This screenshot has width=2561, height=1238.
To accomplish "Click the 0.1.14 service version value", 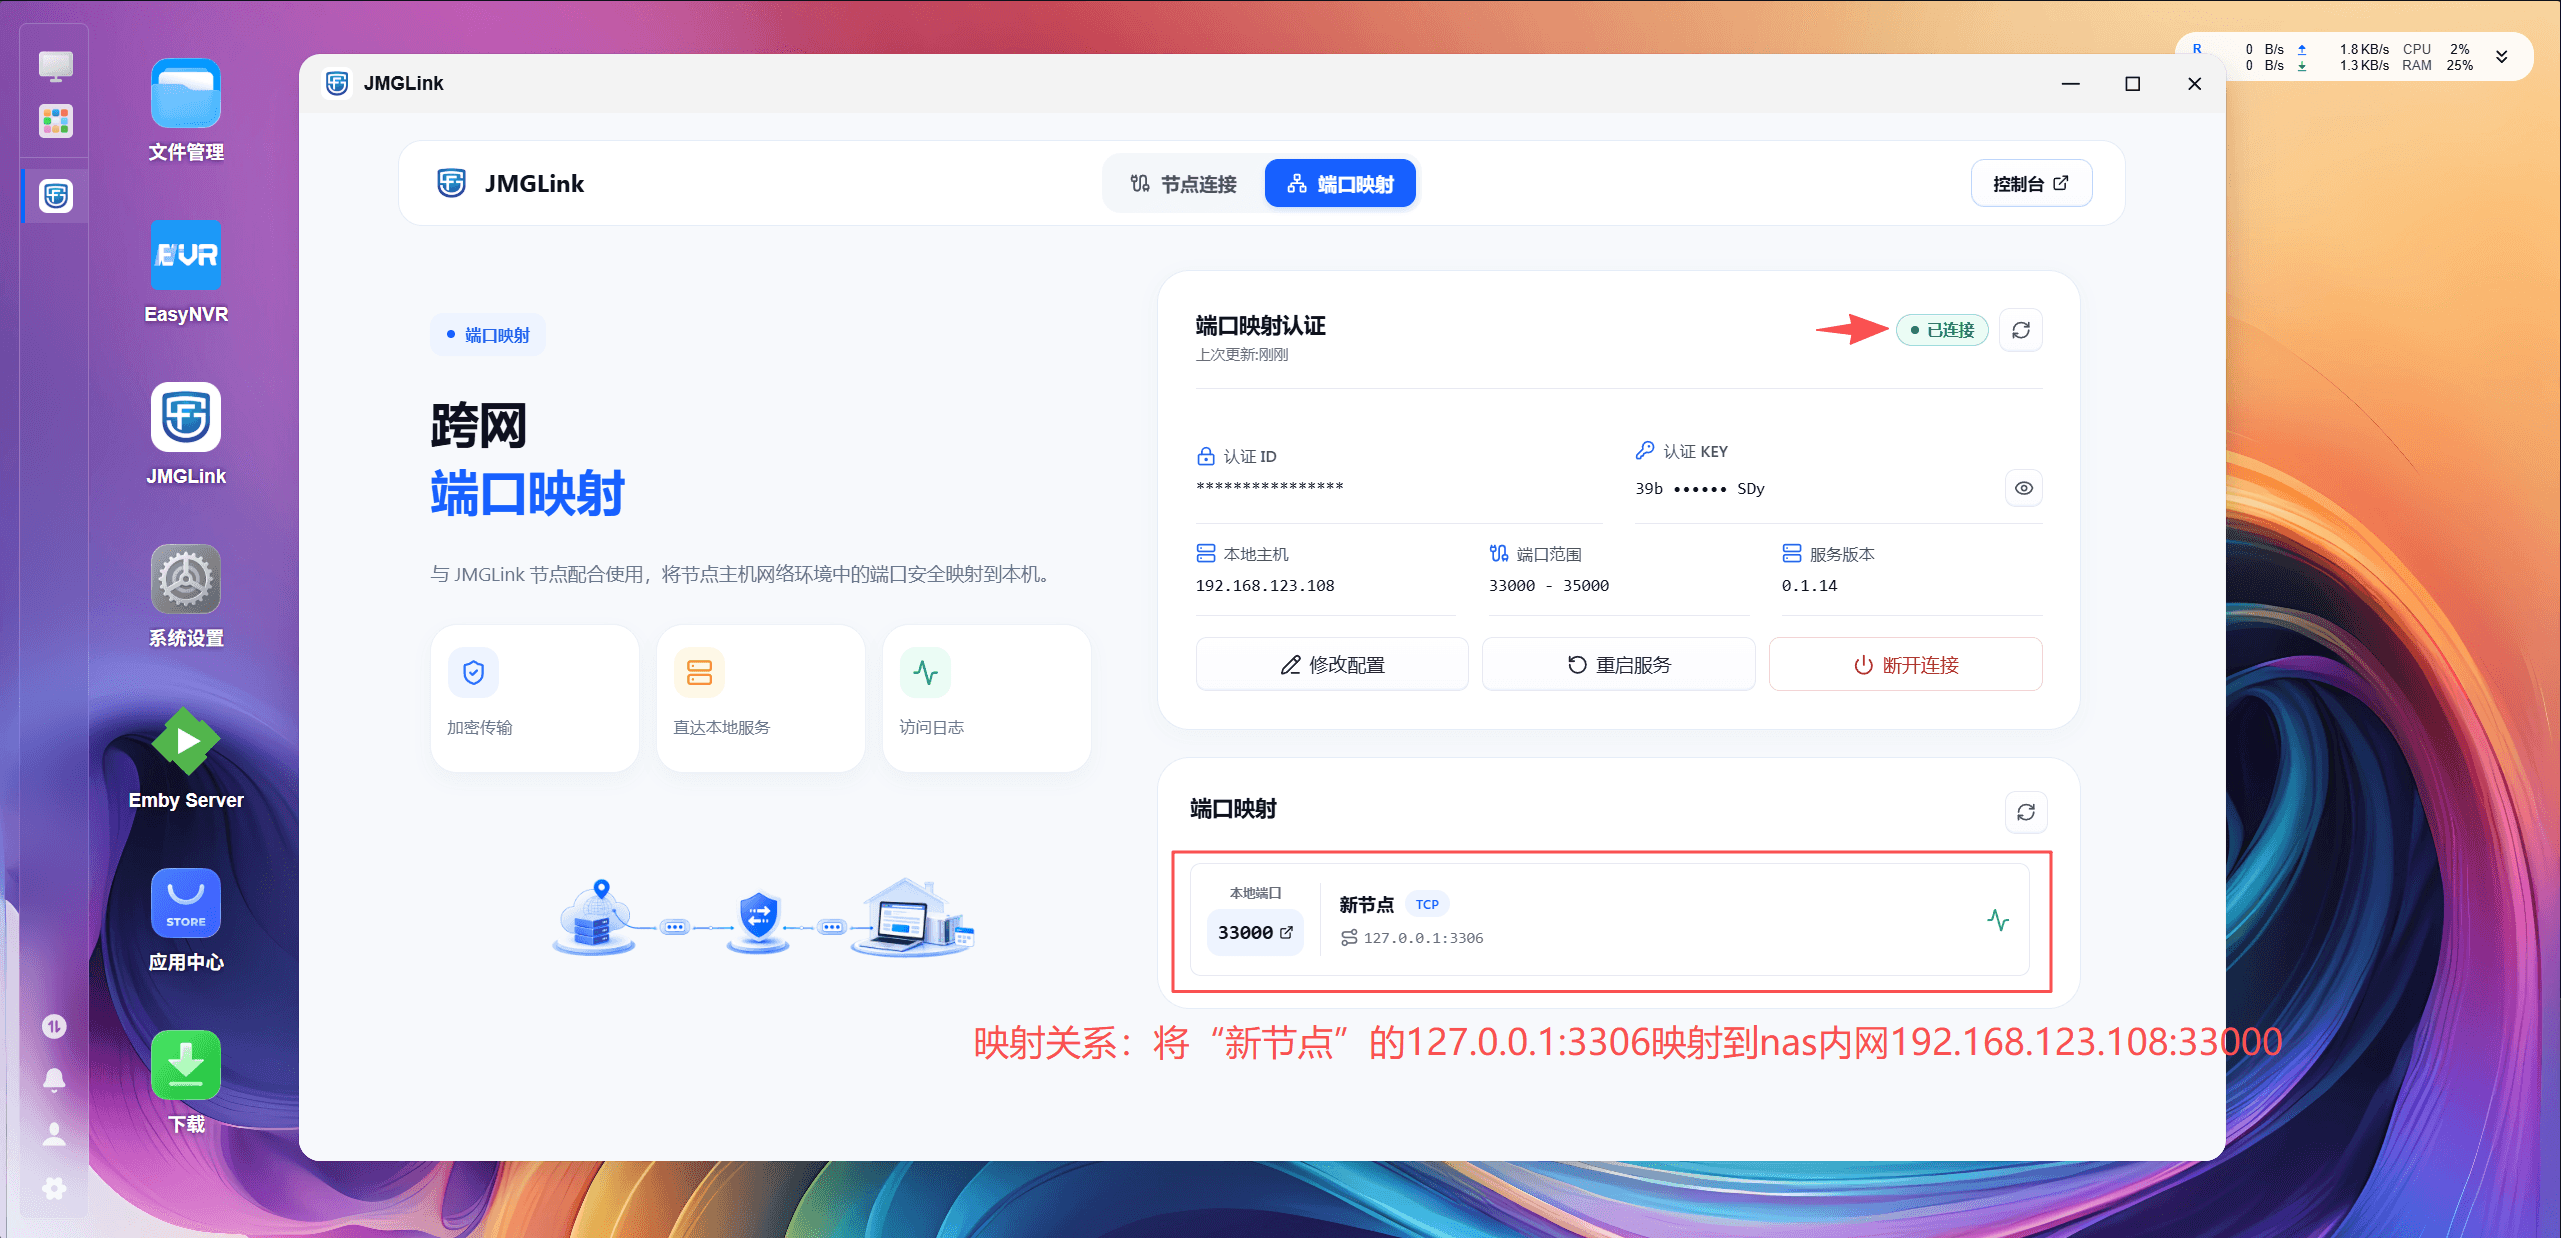I will pos(1809,586).
